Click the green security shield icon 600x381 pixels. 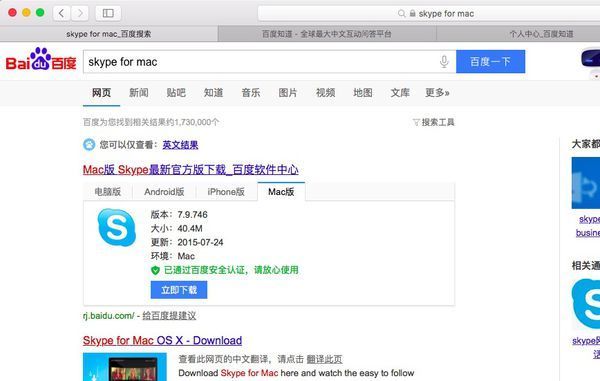coord(155,270)
